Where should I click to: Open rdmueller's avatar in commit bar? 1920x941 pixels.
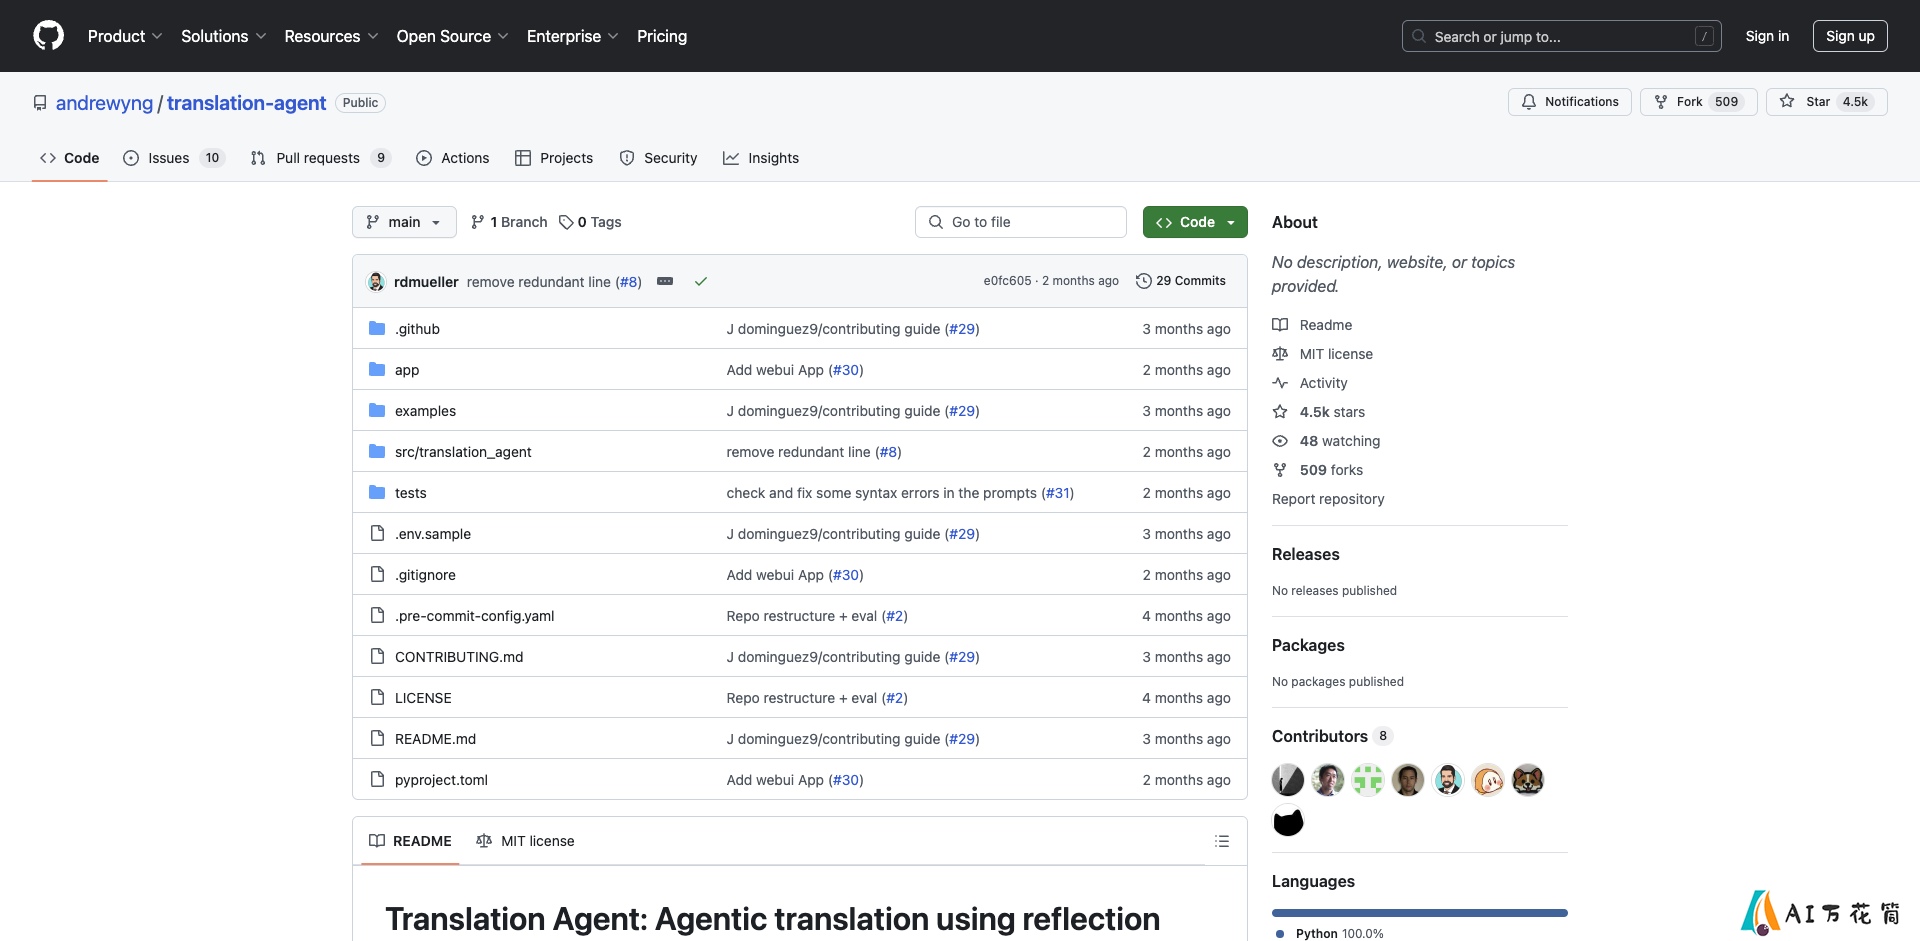click(376, 281)
